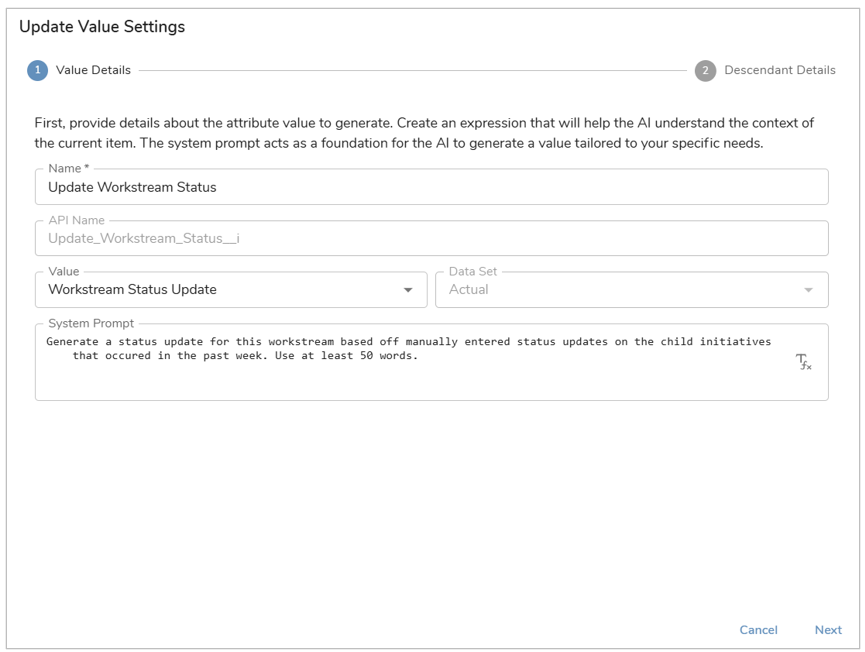This screenshot has height=652, width=865.
Task: Focus the Name field Update Workstream Status
Action: coord(431,187)
